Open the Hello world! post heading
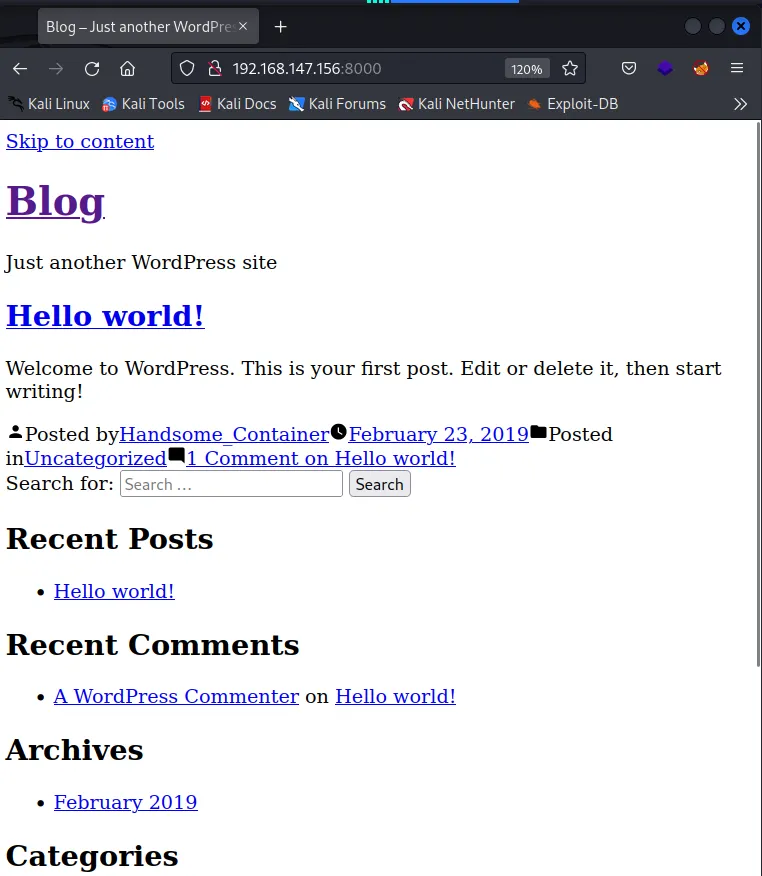762x876 pixels. [105, 316]
